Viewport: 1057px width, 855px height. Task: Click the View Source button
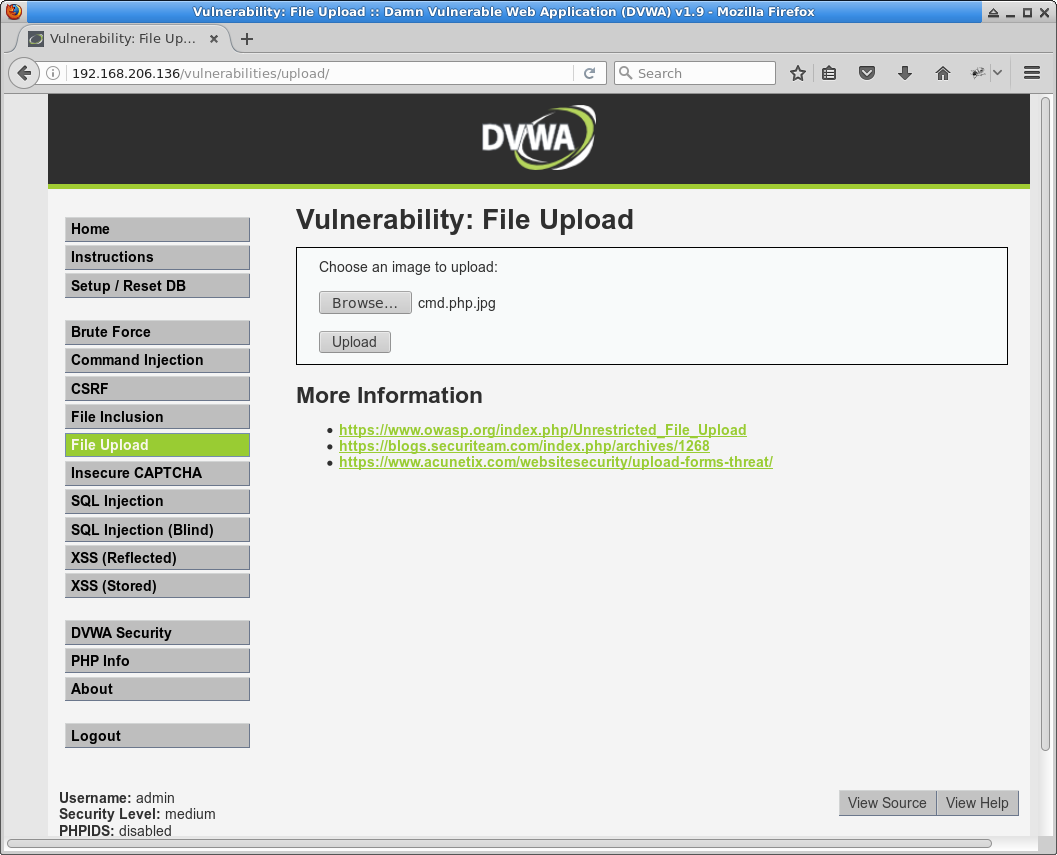point(887,803)
